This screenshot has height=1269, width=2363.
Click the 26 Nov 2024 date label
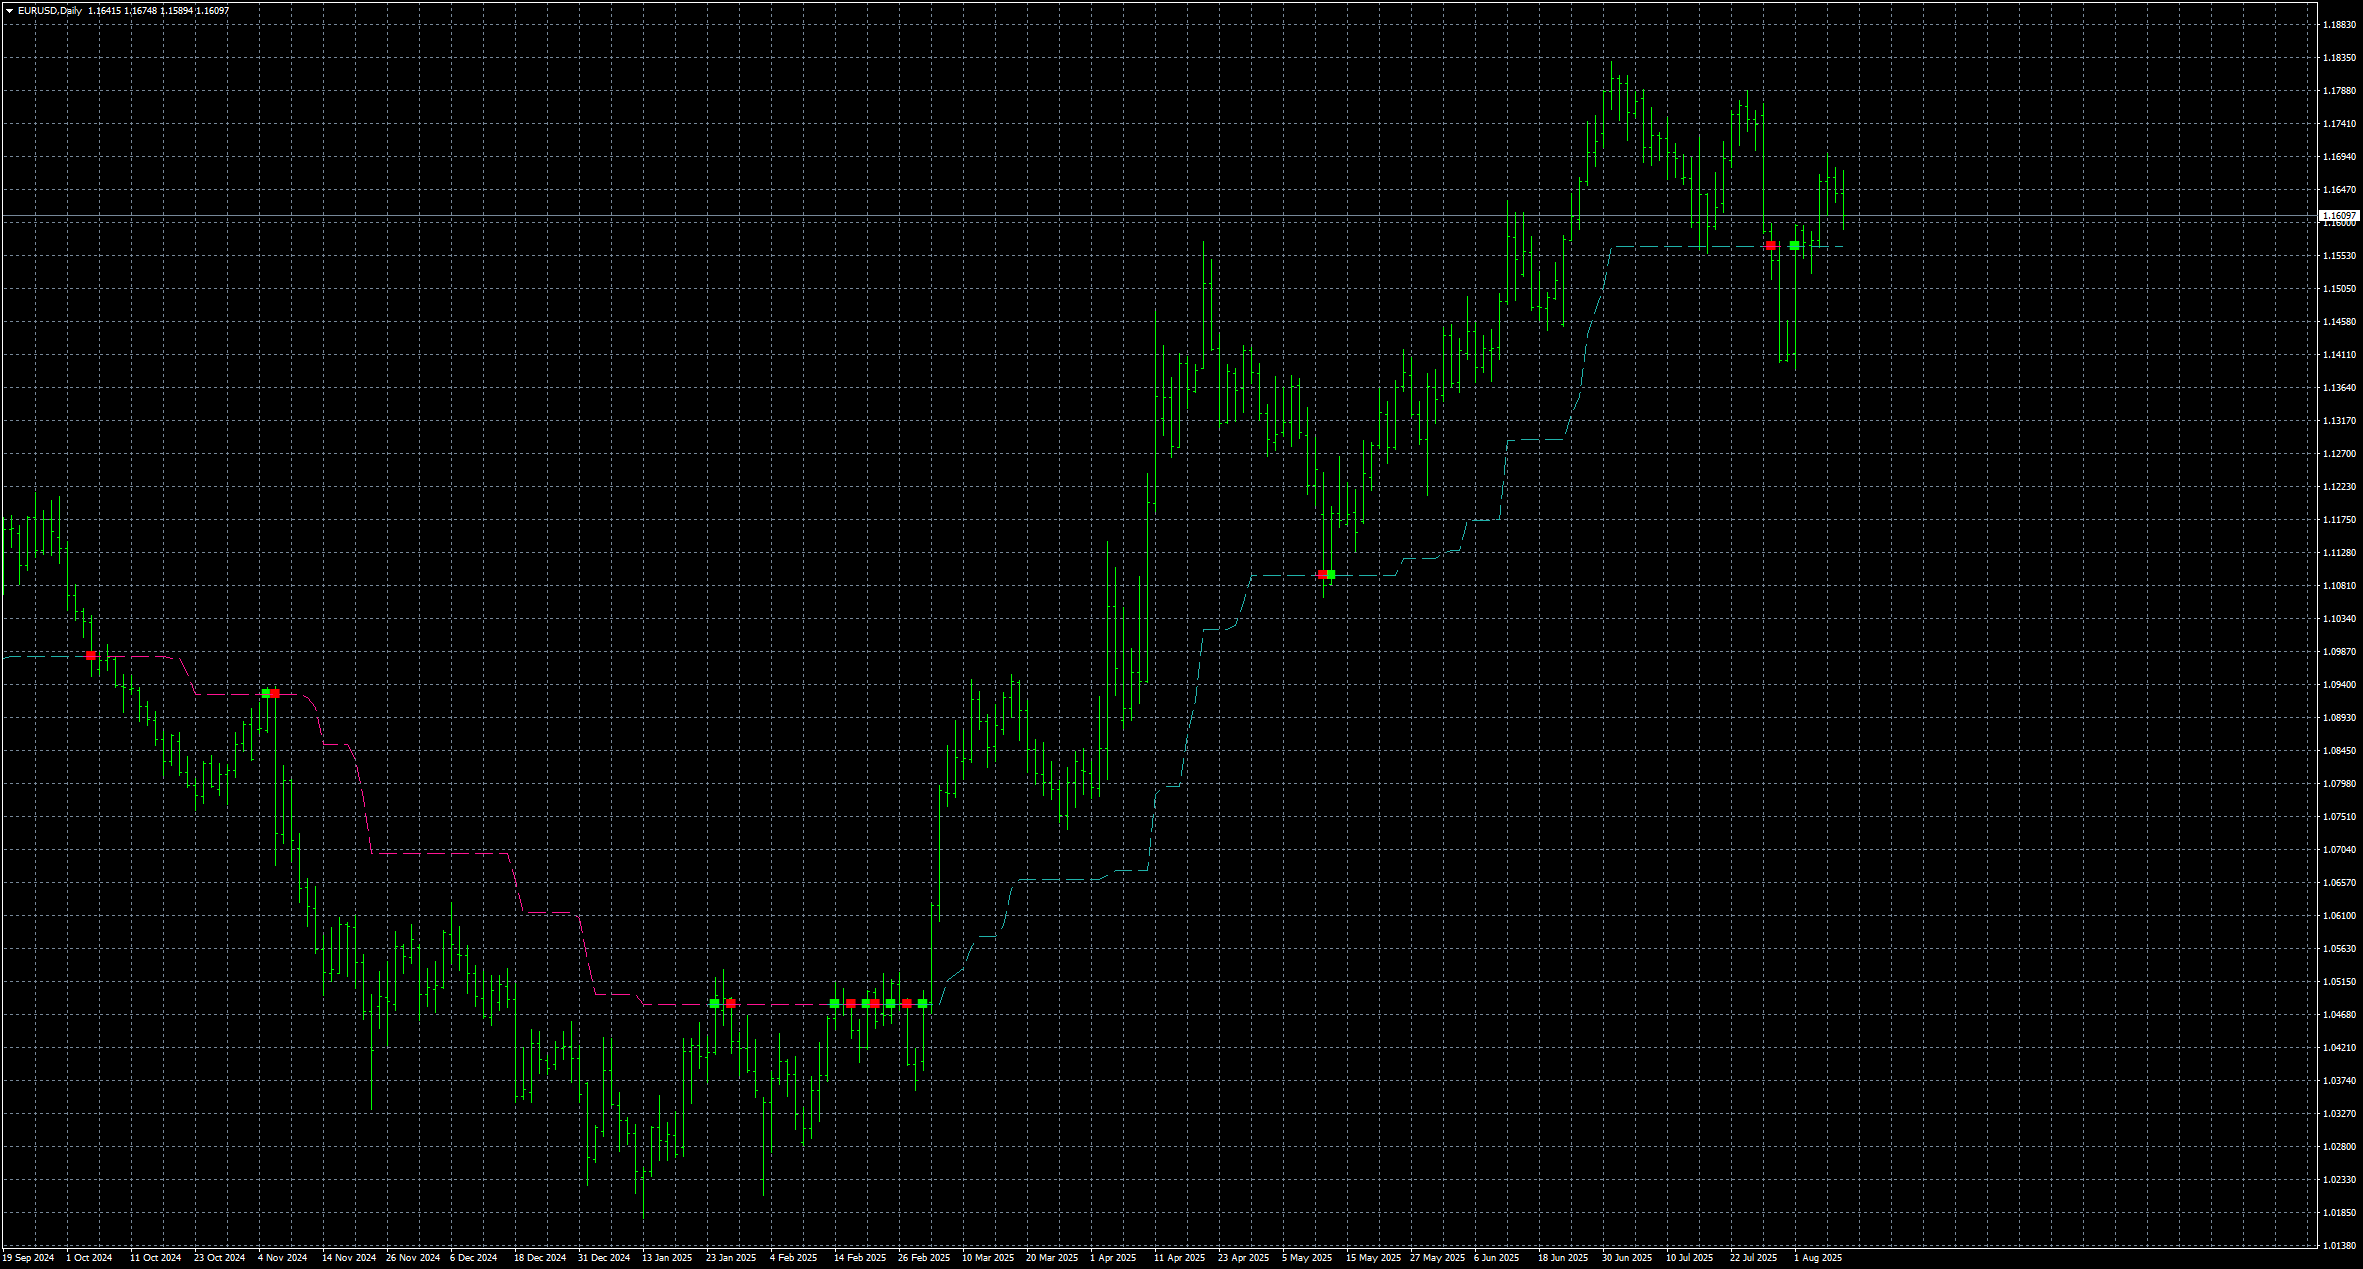coord(412,1258)
